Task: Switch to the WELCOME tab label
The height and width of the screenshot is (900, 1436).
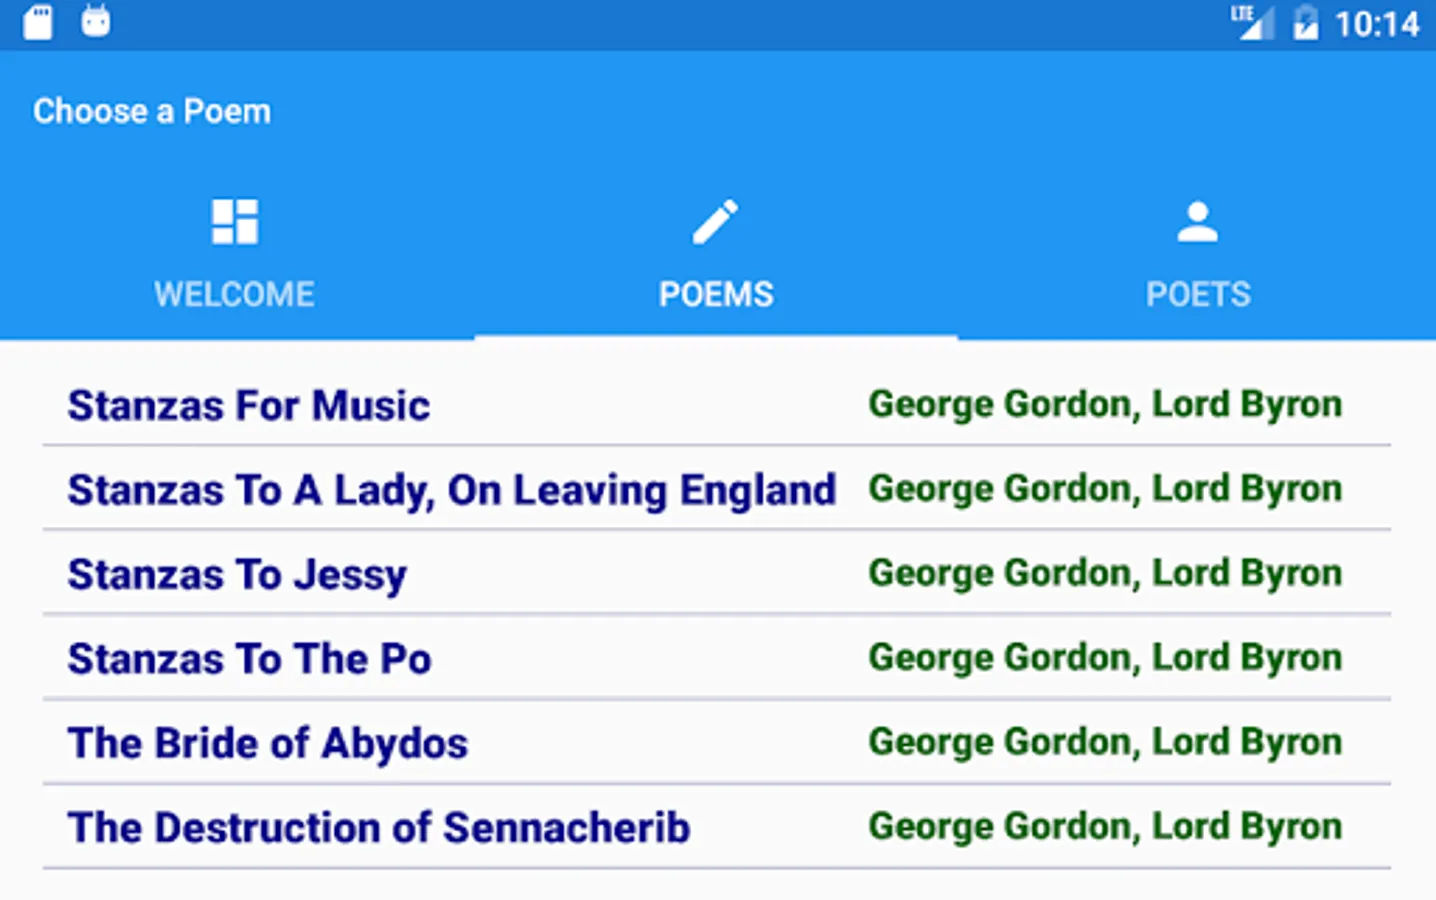Action: pyautogui.click(x=235, y=294)
